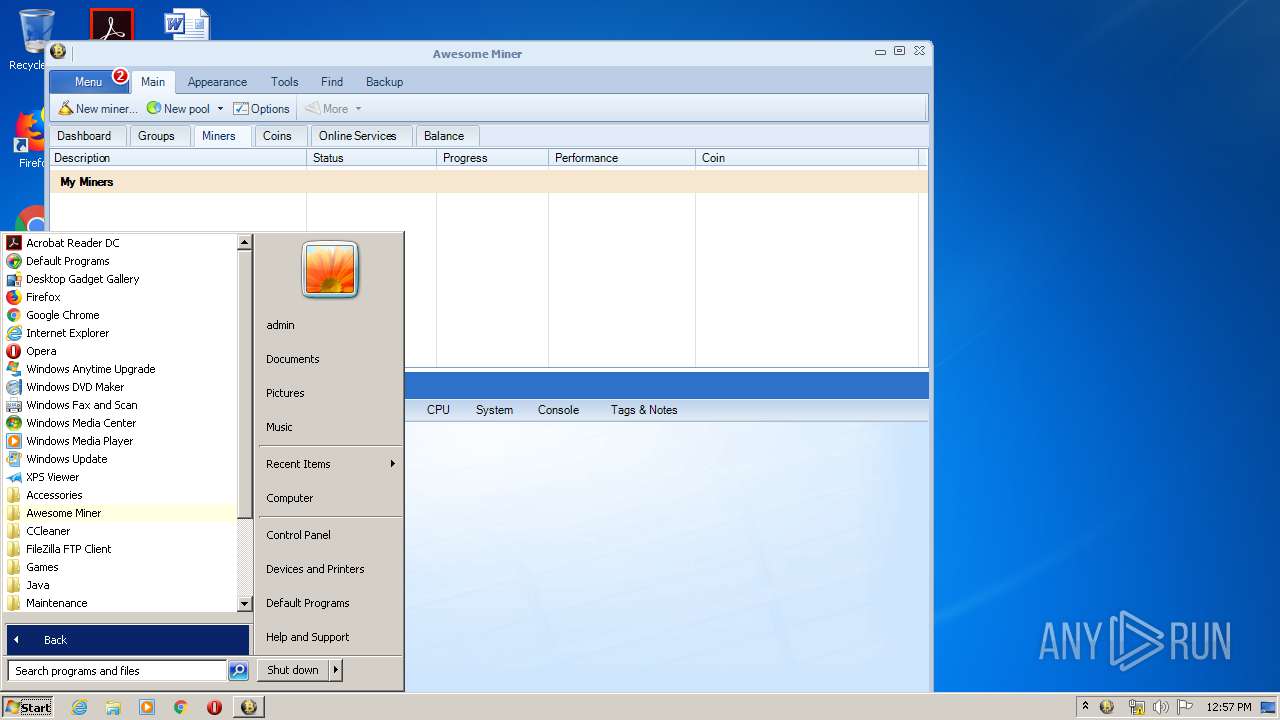Expand the Java folder
This screenshot has height=720, width=1280.
point(120,585)
